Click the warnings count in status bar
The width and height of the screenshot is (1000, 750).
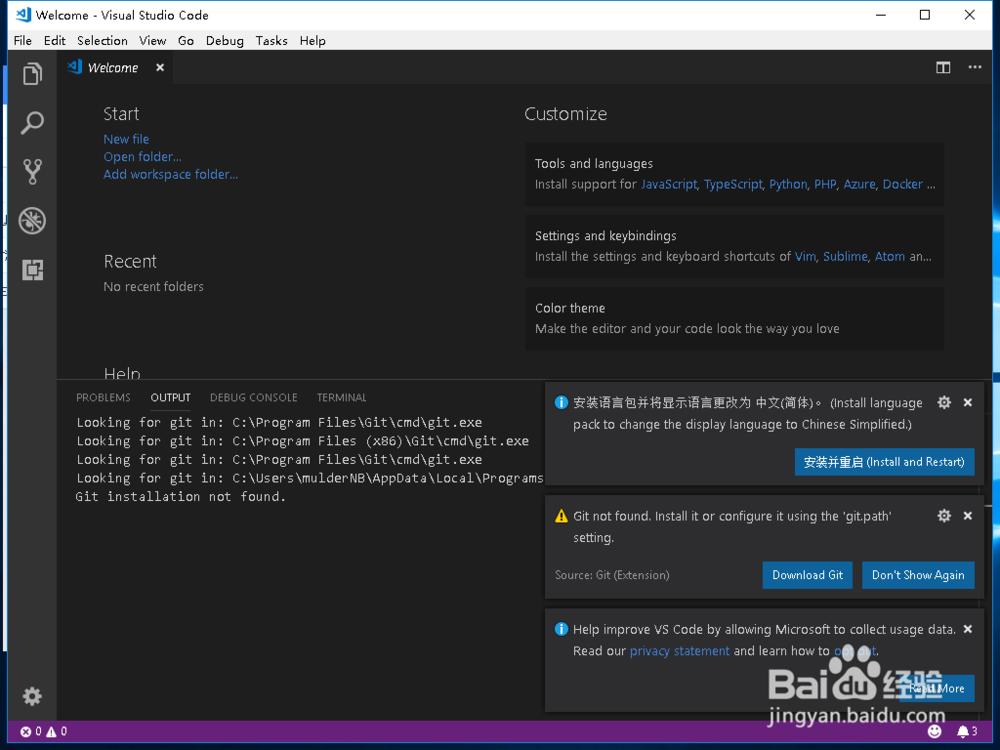(x=57, y=732)
